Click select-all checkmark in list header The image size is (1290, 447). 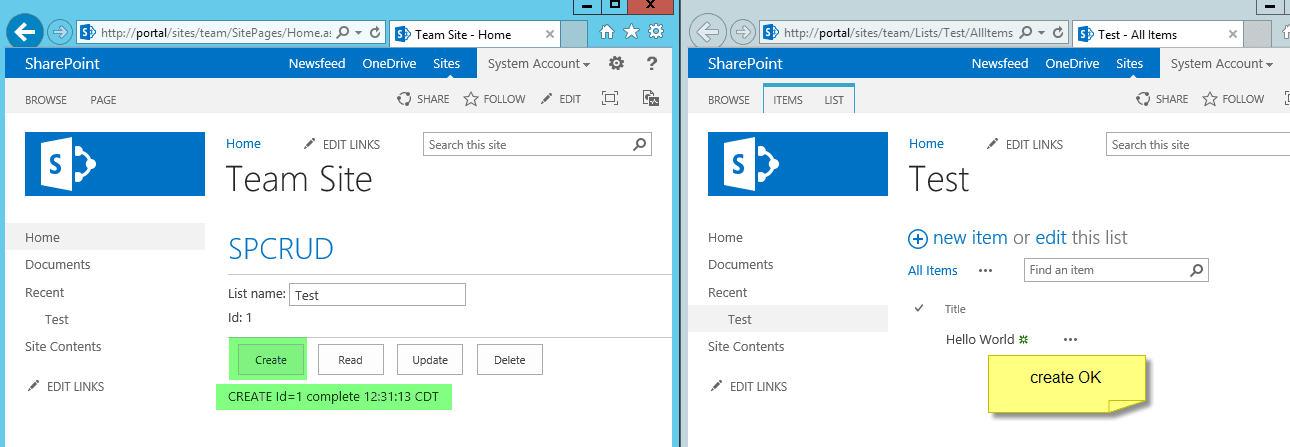[x=919, y=308]
